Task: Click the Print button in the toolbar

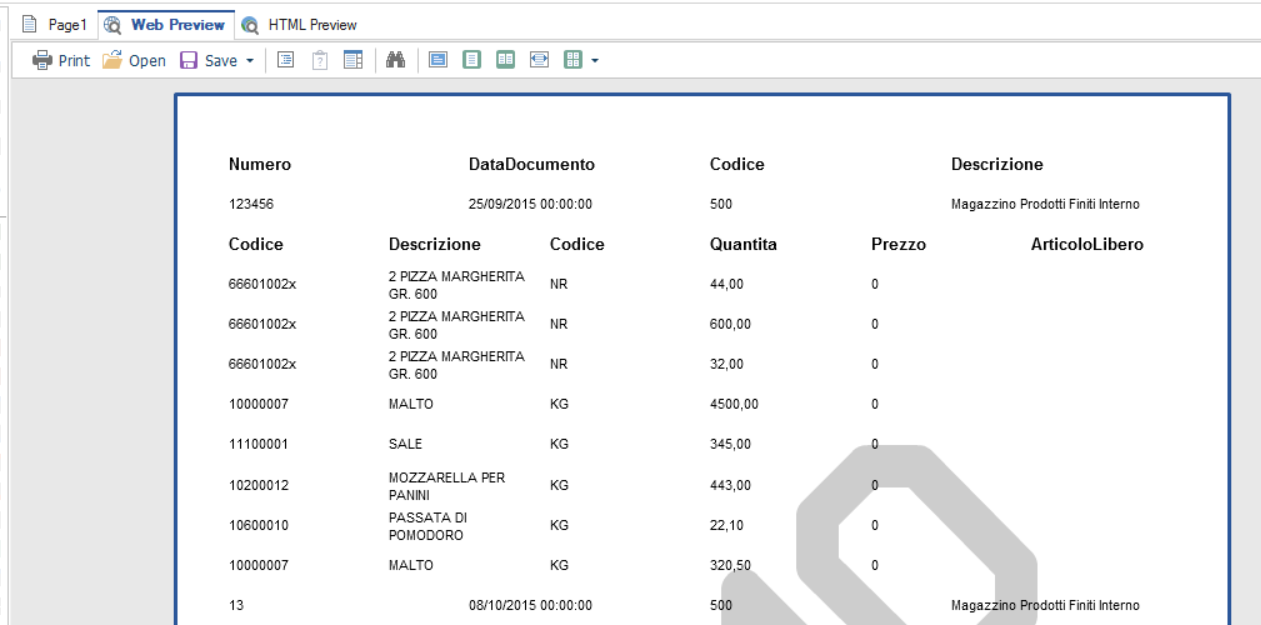Action: [61, 61]
